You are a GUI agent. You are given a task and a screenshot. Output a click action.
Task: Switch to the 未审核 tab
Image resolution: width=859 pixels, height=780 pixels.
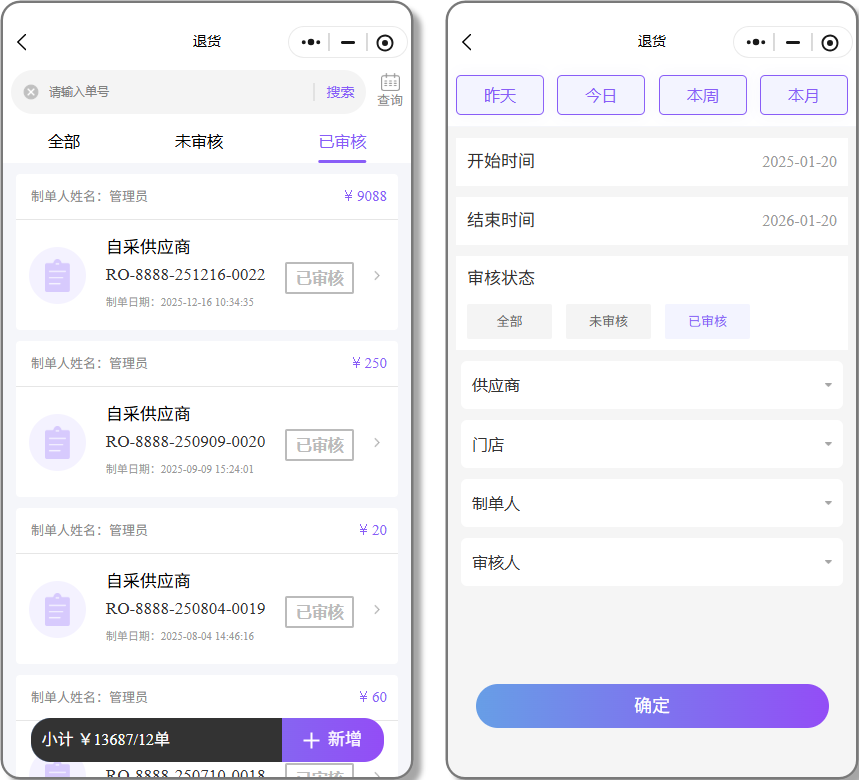coord(199,142)
